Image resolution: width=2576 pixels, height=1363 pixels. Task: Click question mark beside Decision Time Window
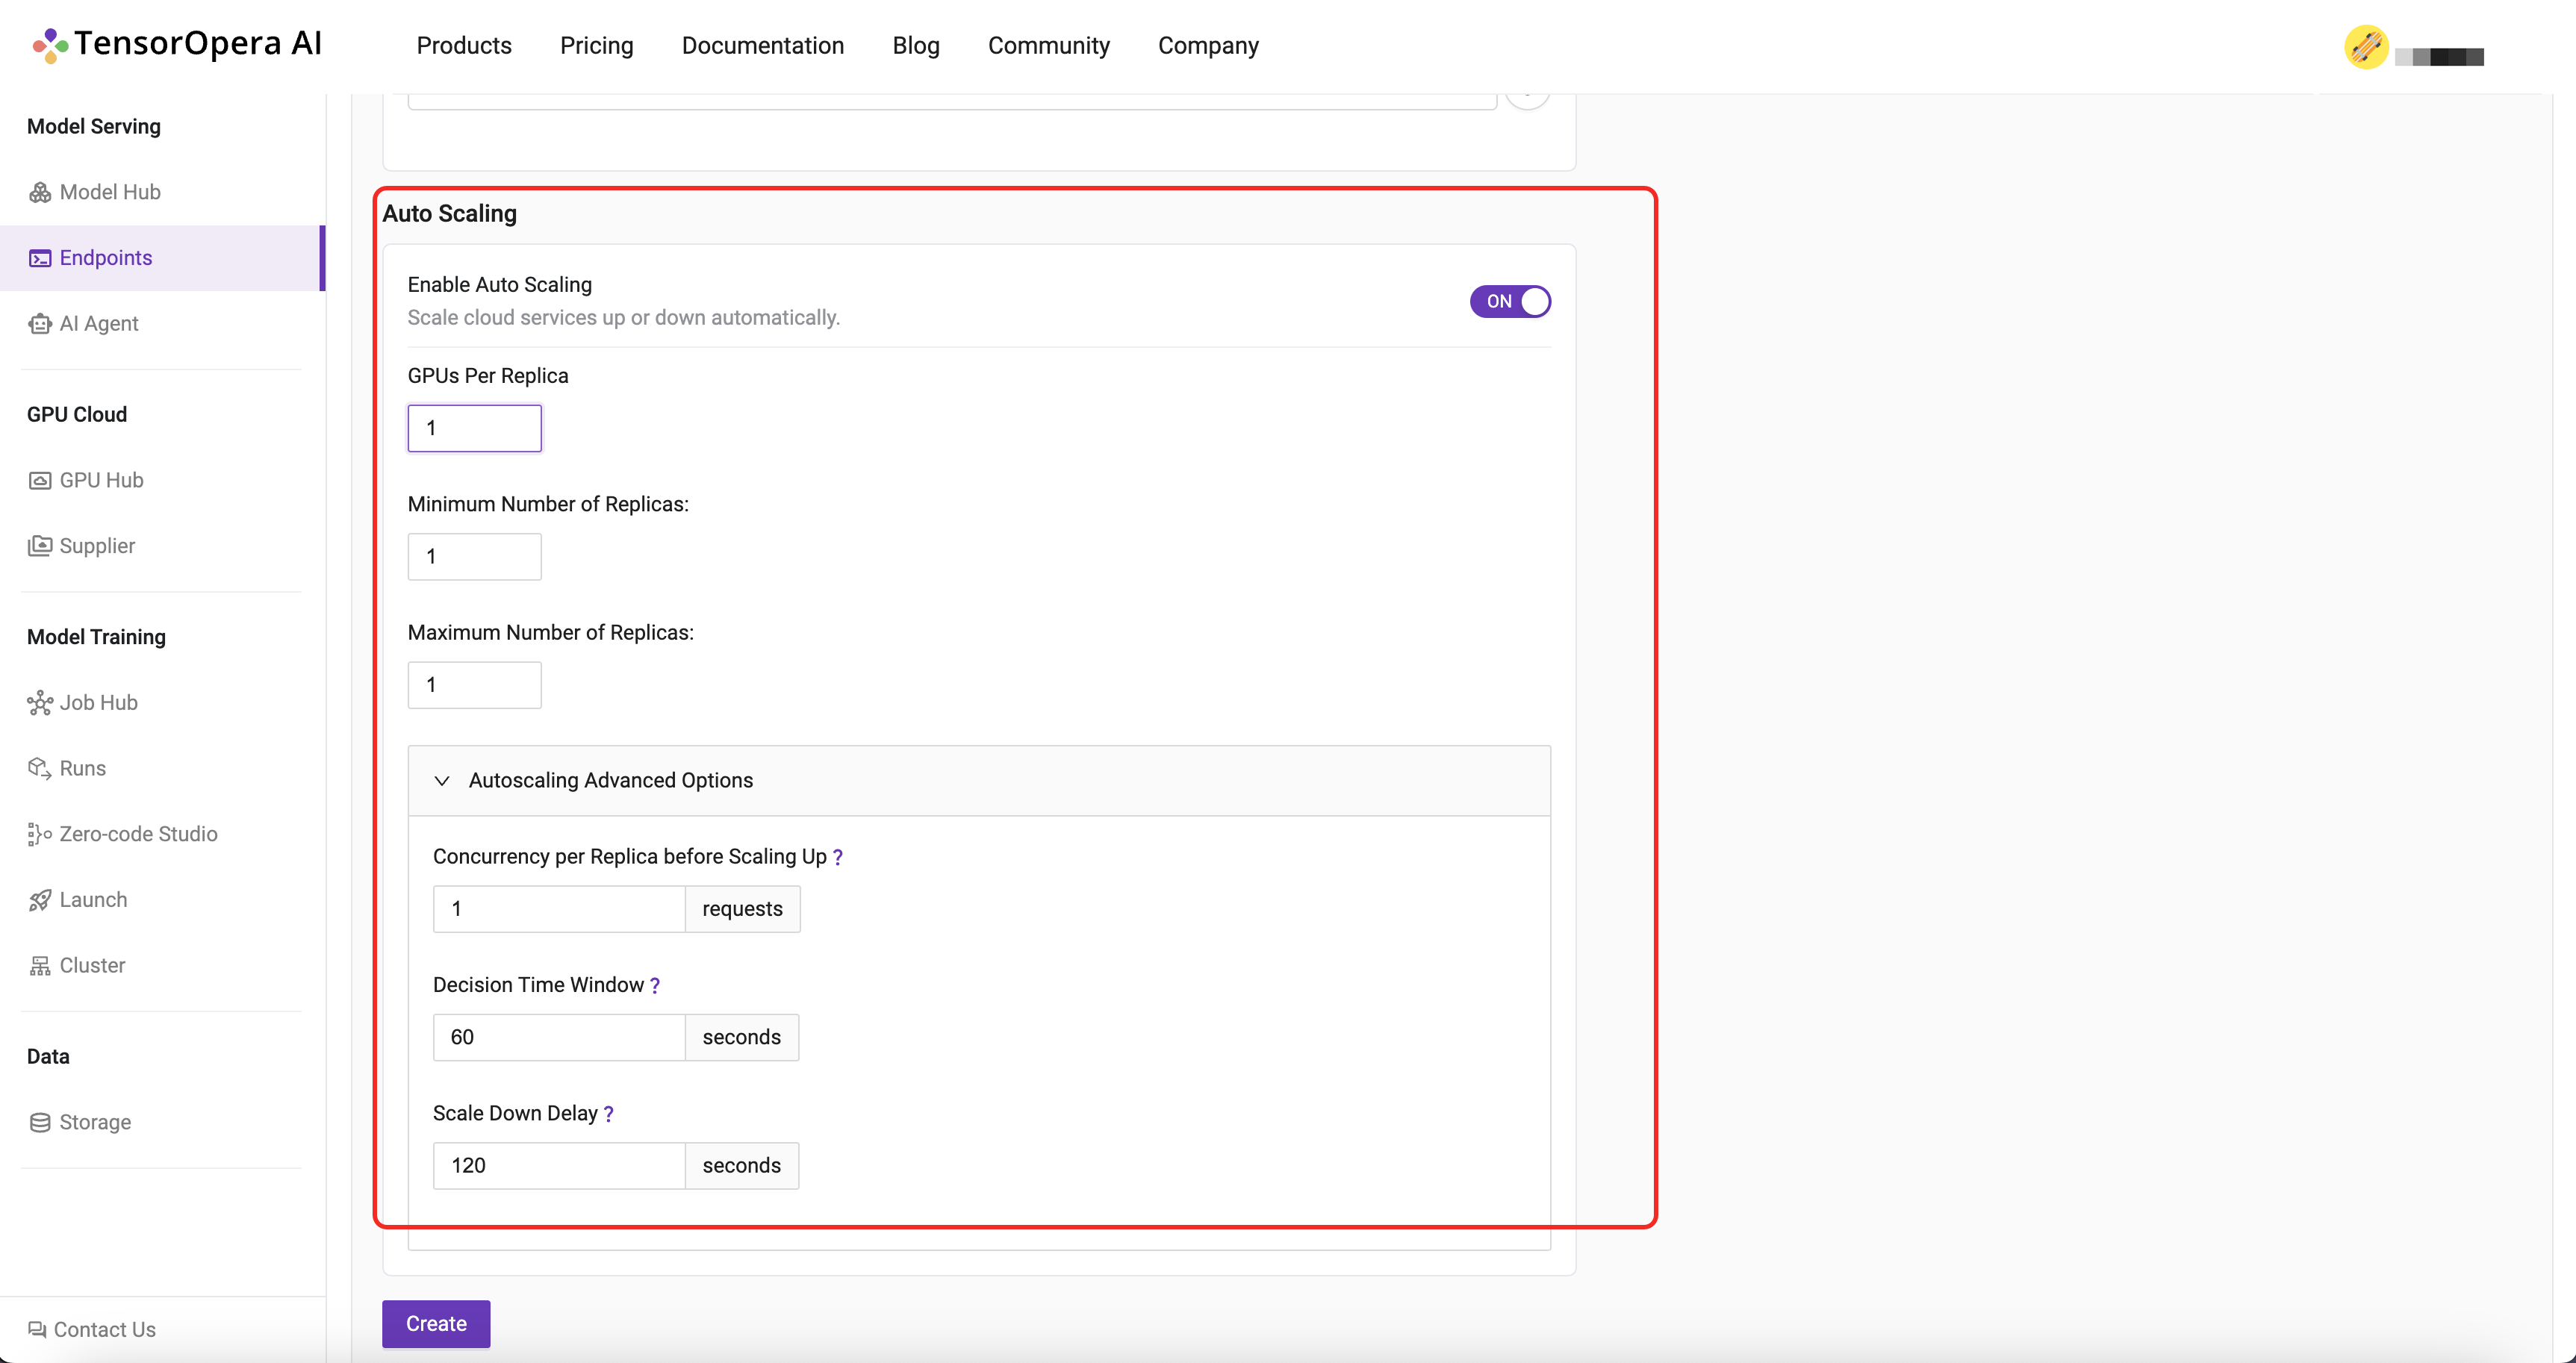[656, 985]
